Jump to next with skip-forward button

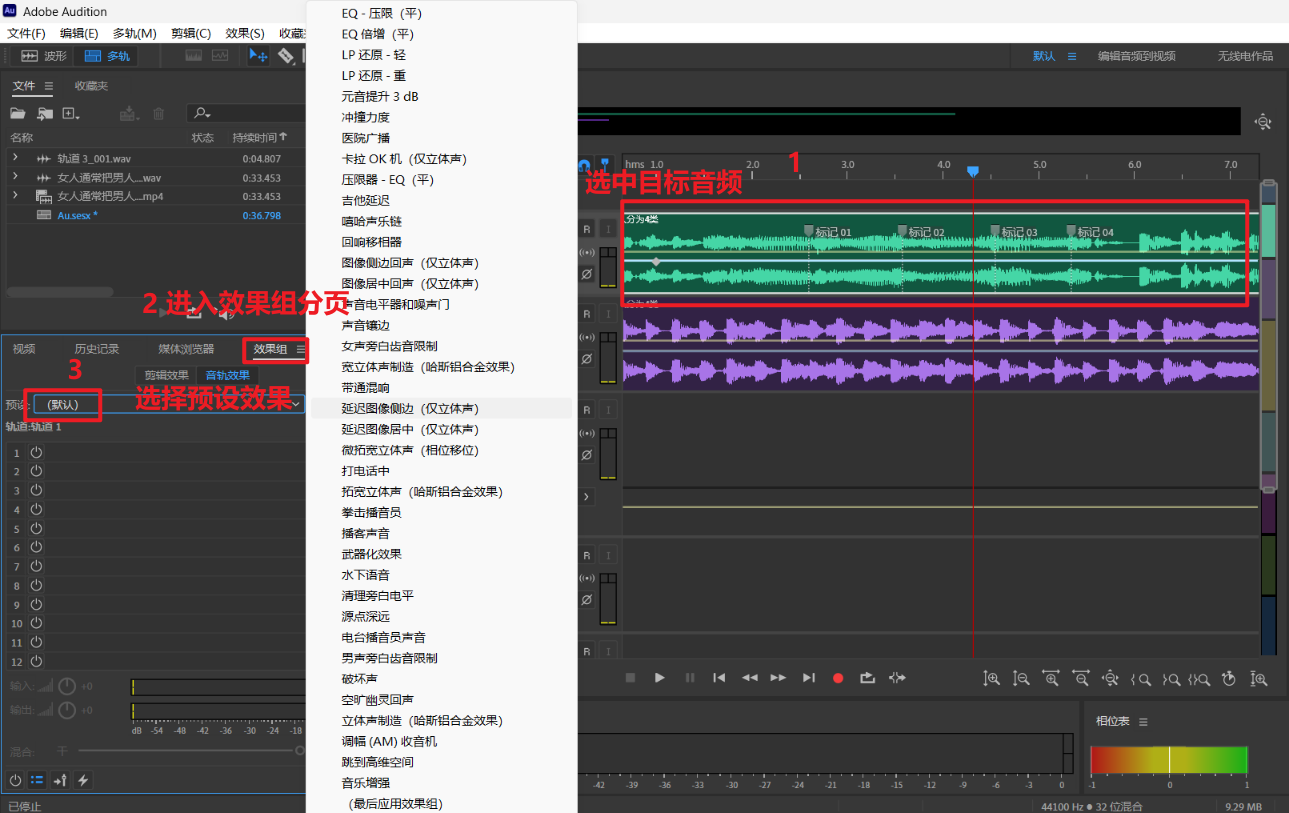(809, 678)
